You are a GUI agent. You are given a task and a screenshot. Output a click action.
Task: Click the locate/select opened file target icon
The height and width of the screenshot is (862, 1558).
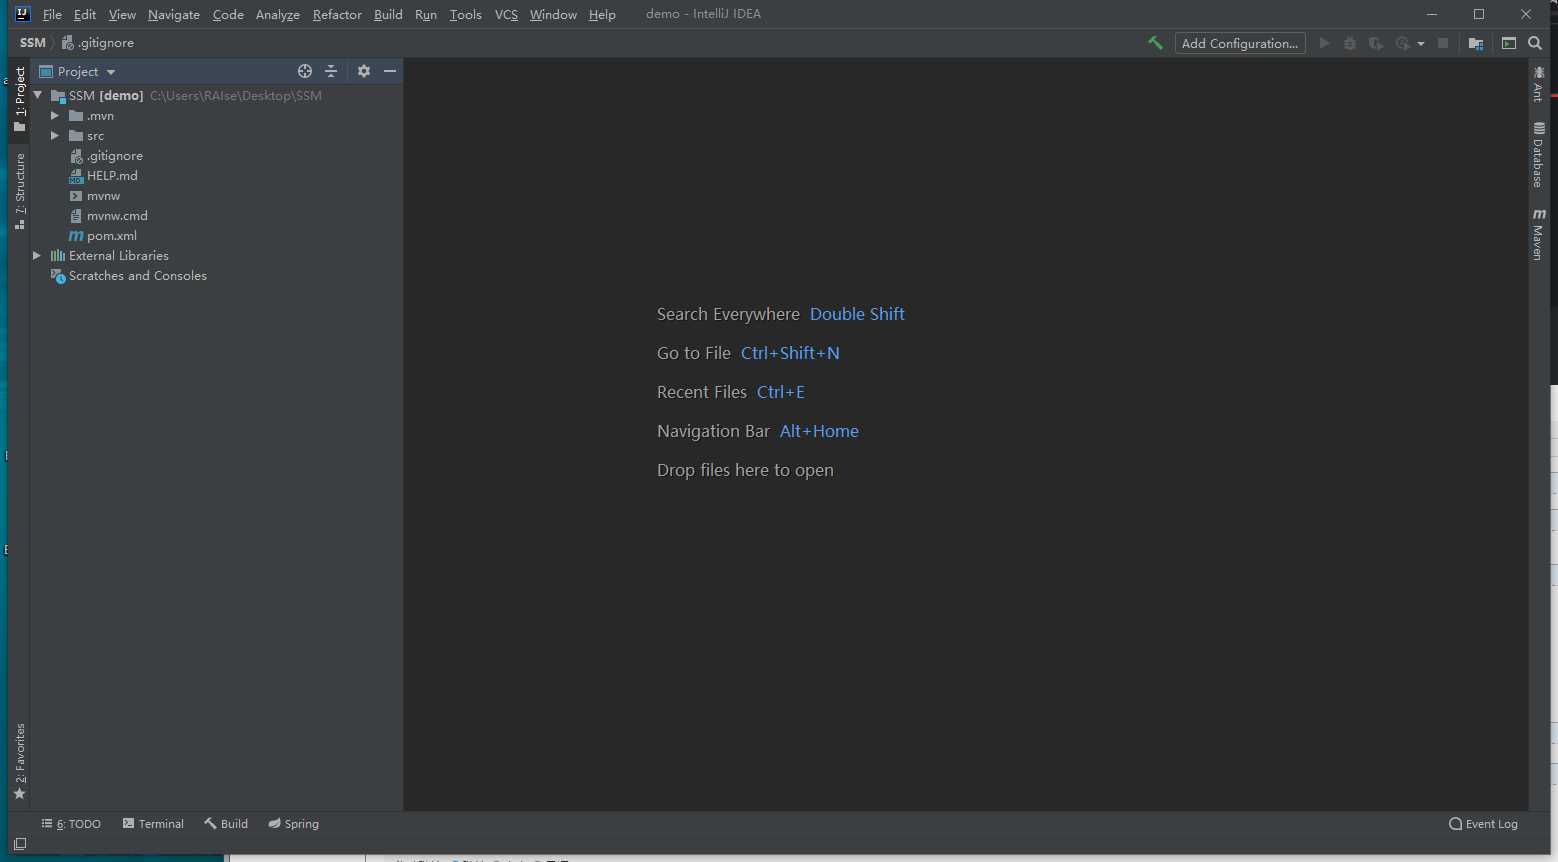point(305,71)
